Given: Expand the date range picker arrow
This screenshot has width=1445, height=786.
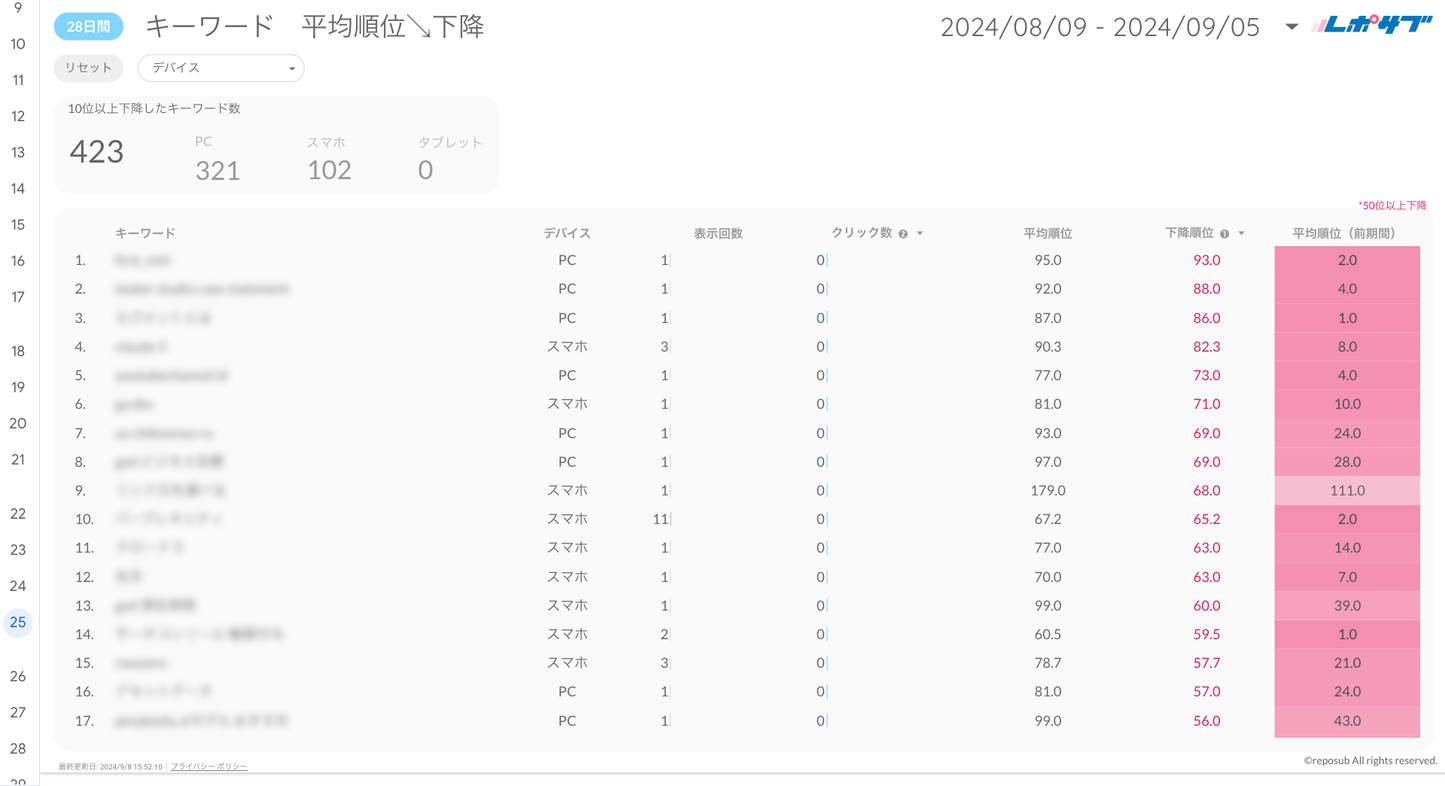Looking at the screenshot, I should coord(1291,27).
